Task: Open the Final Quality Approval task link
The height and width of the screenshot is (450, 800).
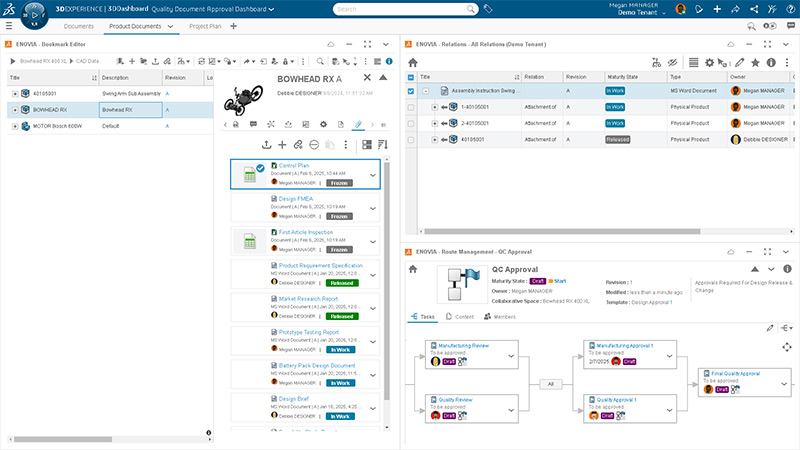Action: pyautogui.click(x=736, y=373)
